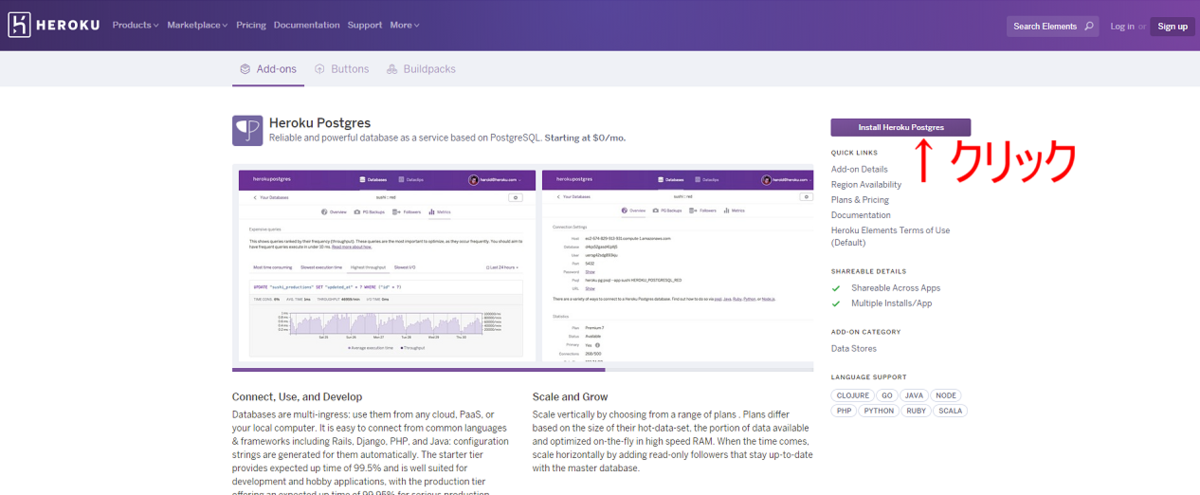Click the Log in link
The height and width of the screenshot is (495, 1200).
click(x=1122, y=26)
